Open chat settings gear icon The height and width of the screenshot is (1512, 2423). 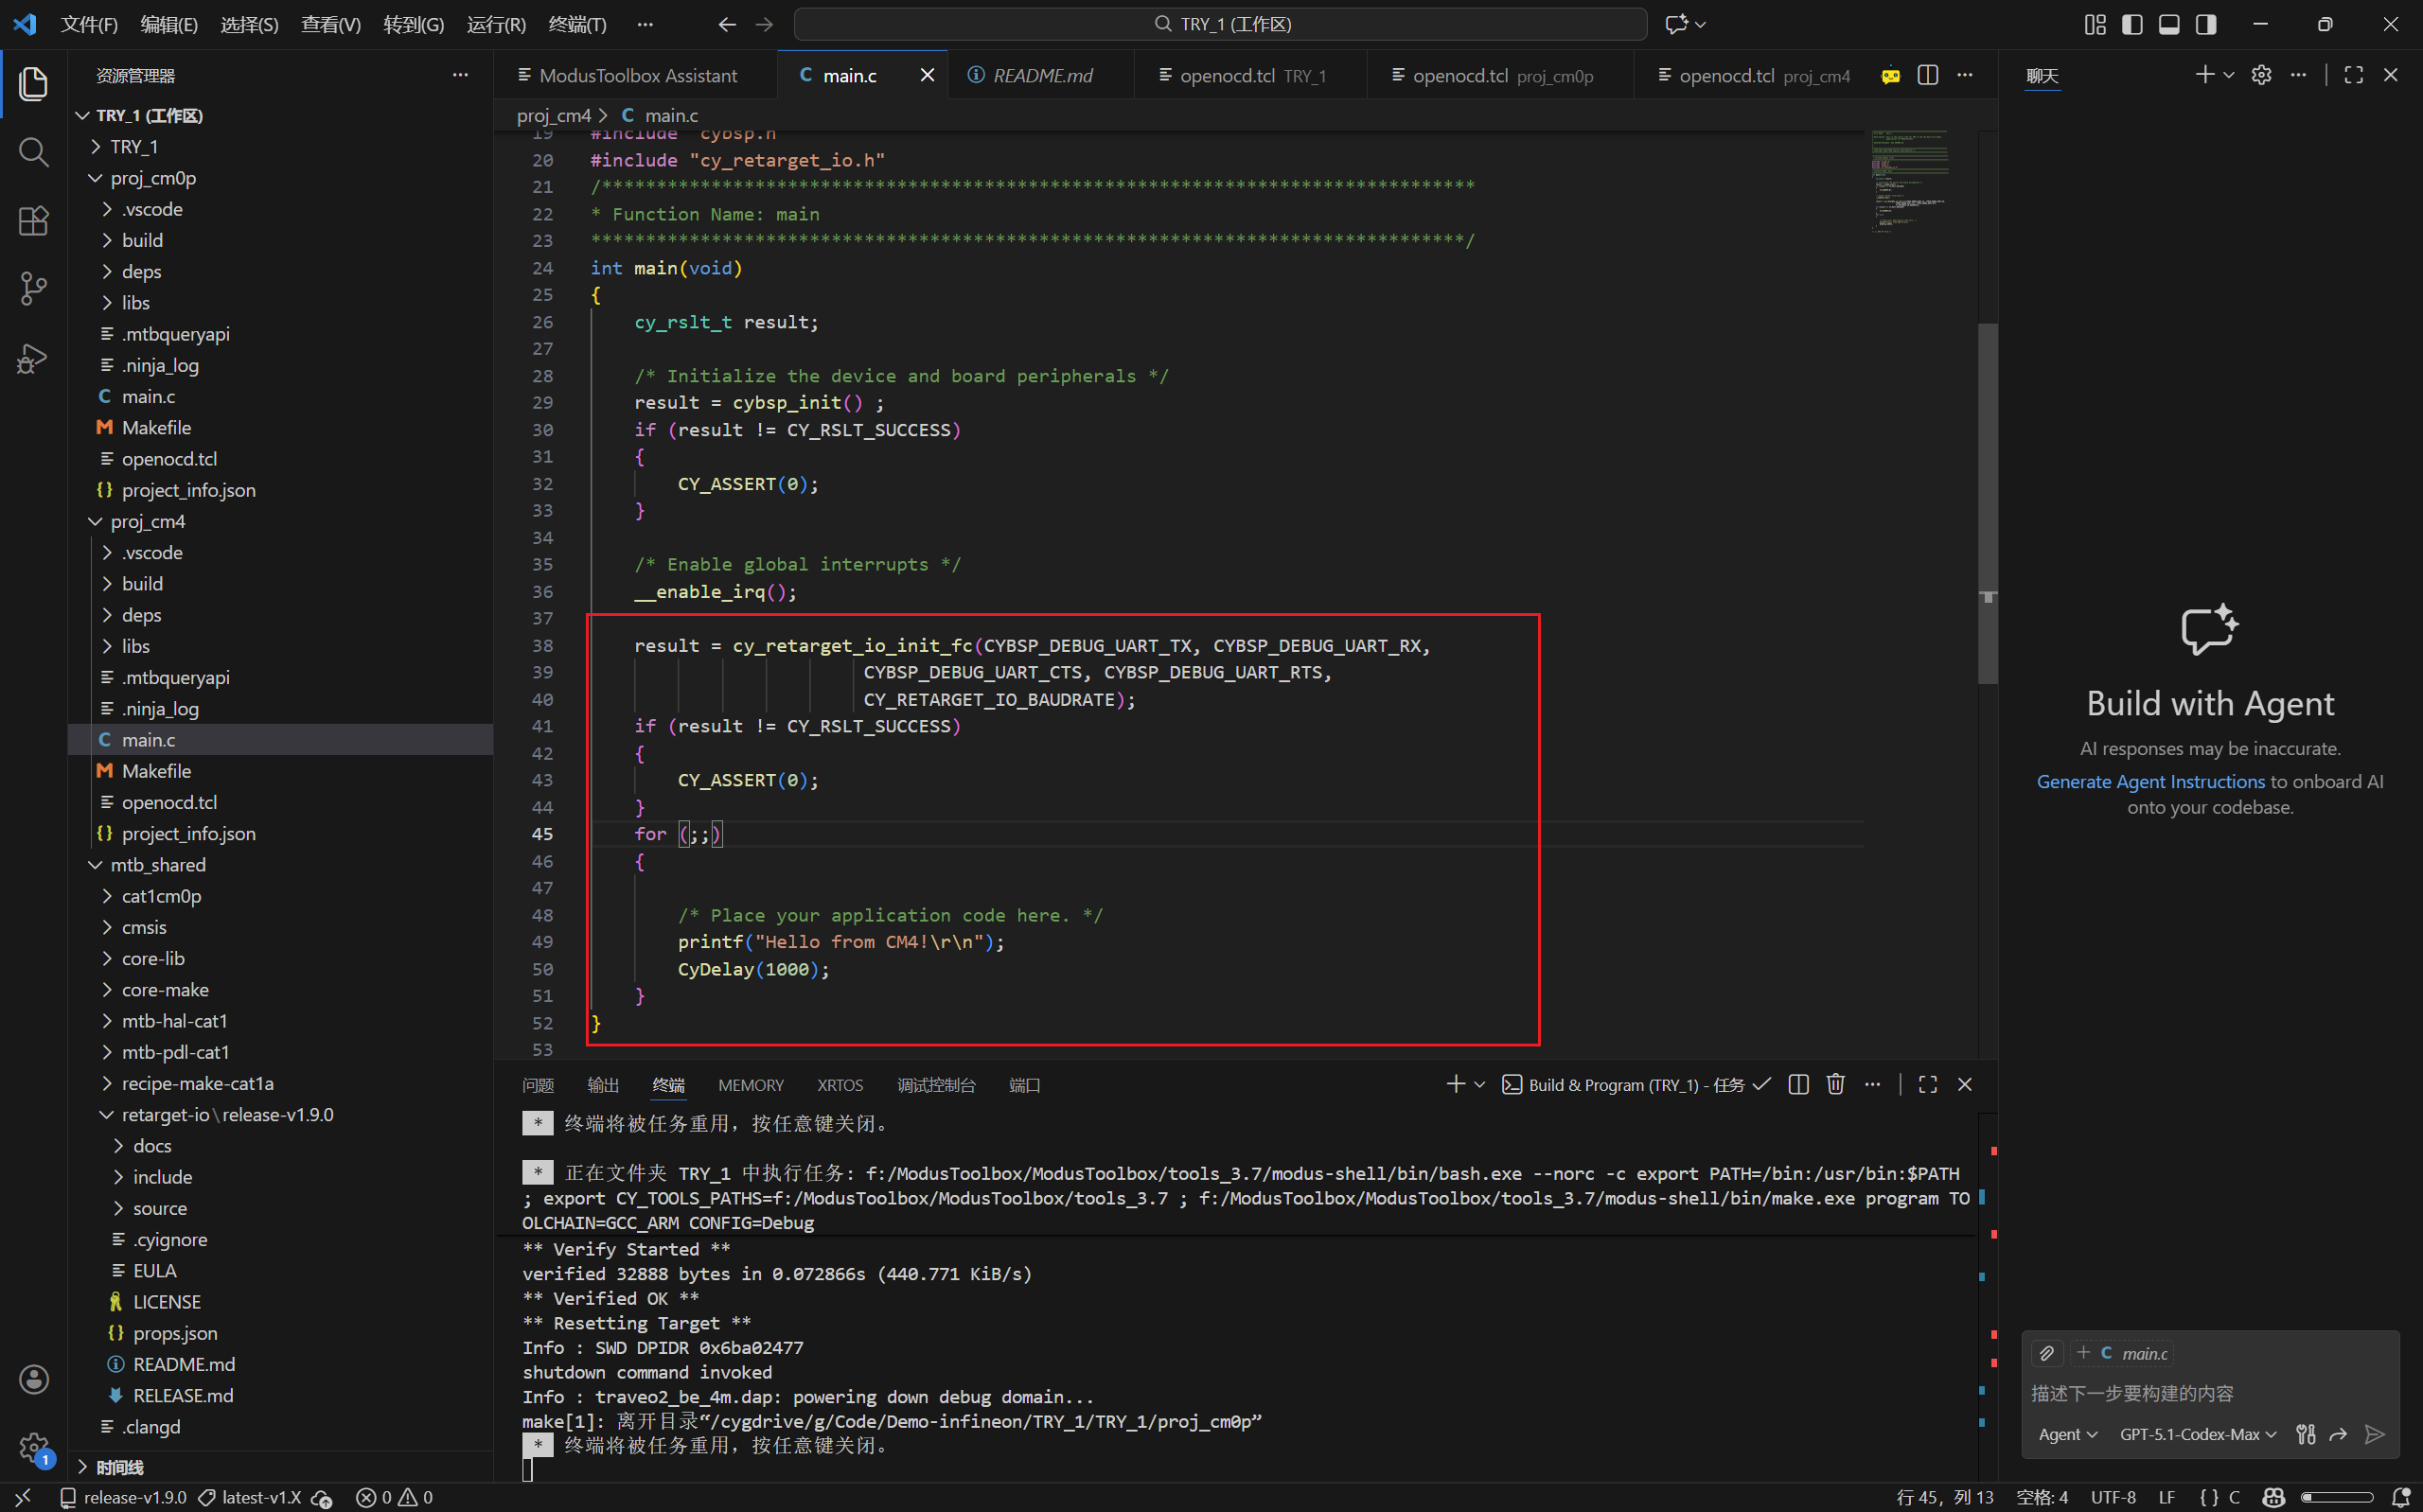[x=2261, y=75]
